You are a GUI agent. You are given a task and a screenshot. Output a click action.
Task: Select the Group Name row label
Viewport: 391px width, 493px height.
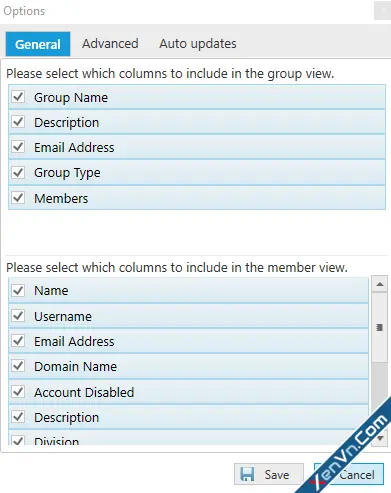pyautogui.click(x=71, y=98)
